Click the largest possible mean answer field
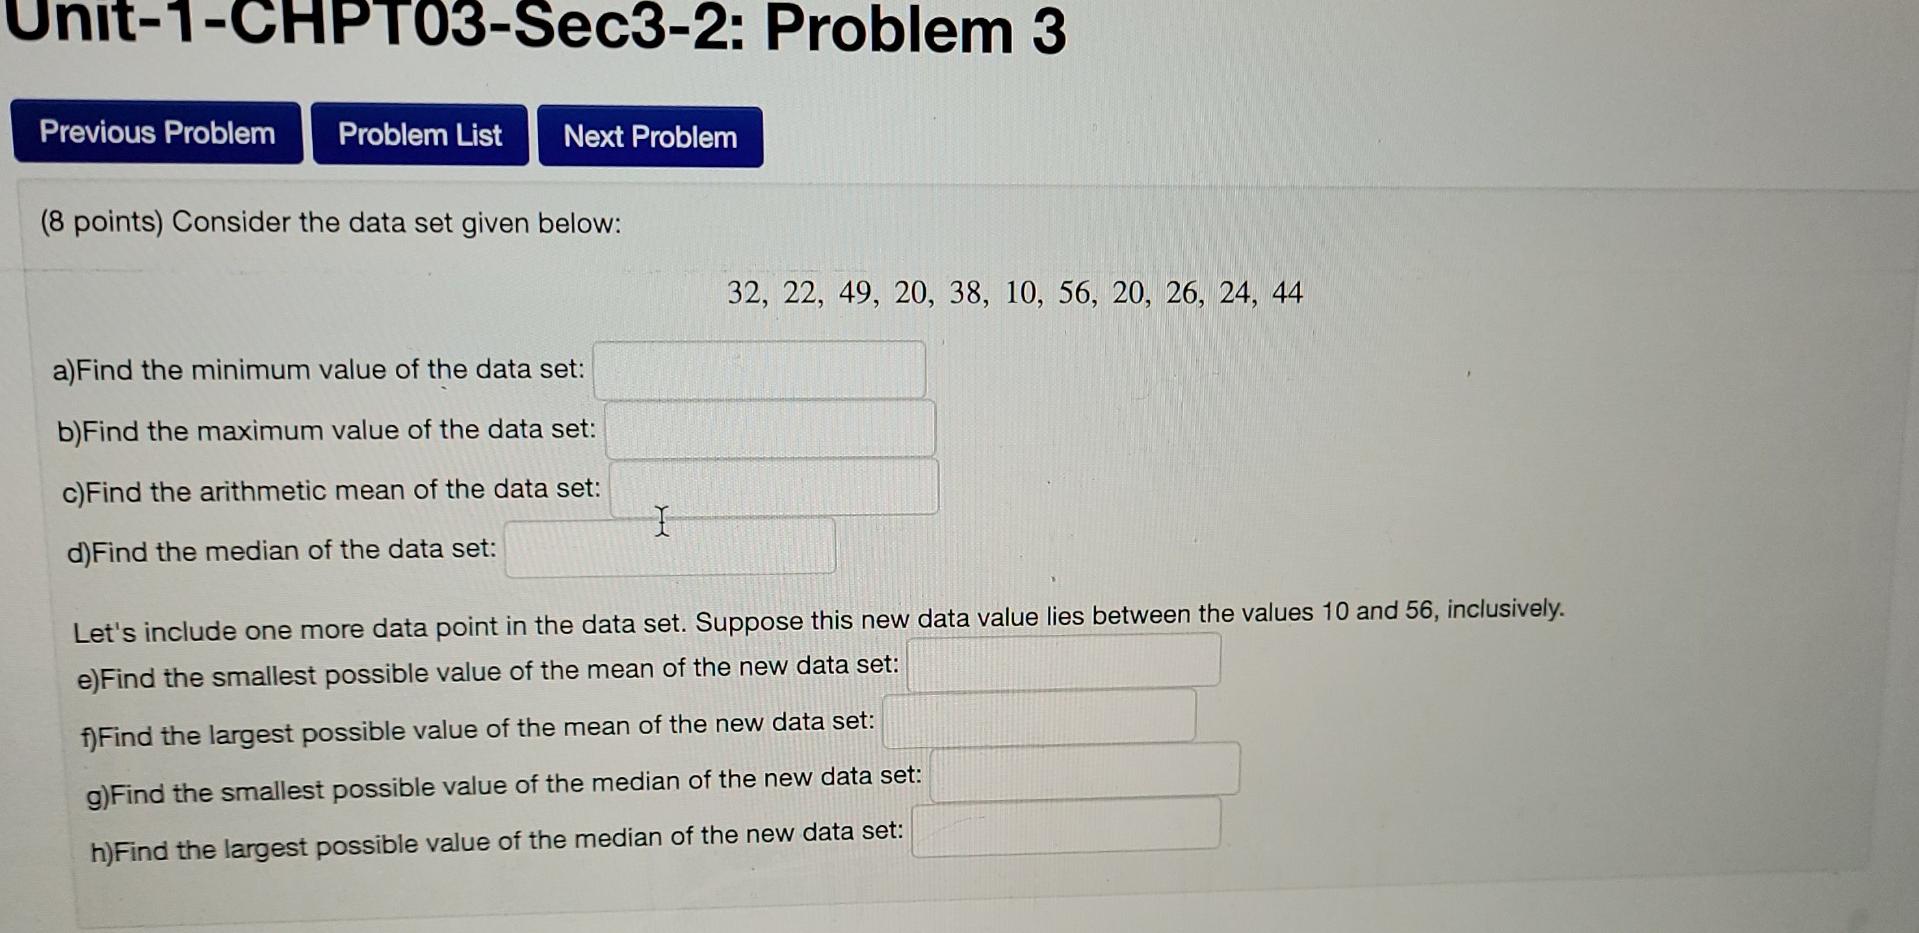The height and width of the screenshot is (933, 1919). [x=1040, y=720]
